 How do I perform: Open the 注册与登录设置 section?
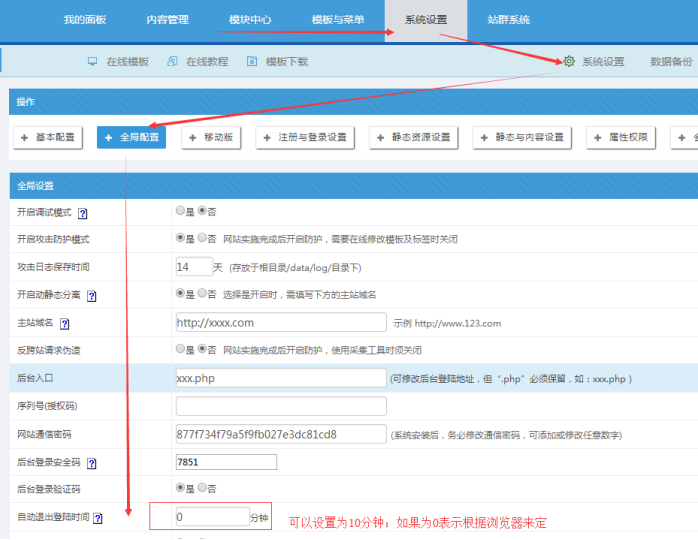click(x=306, y=137)
